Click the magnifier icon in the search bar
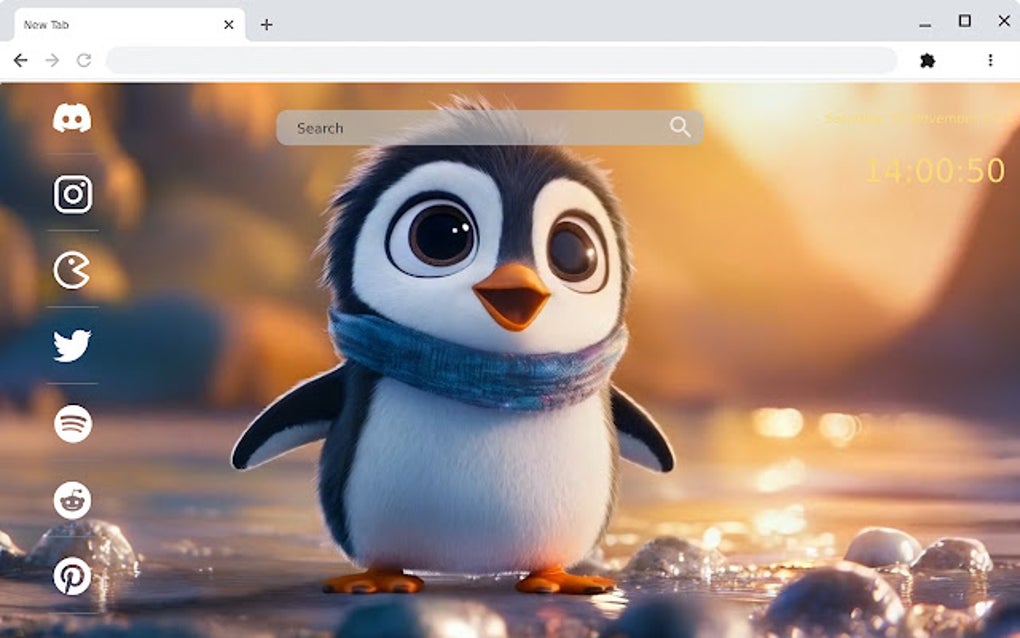 tap(681, 127)
